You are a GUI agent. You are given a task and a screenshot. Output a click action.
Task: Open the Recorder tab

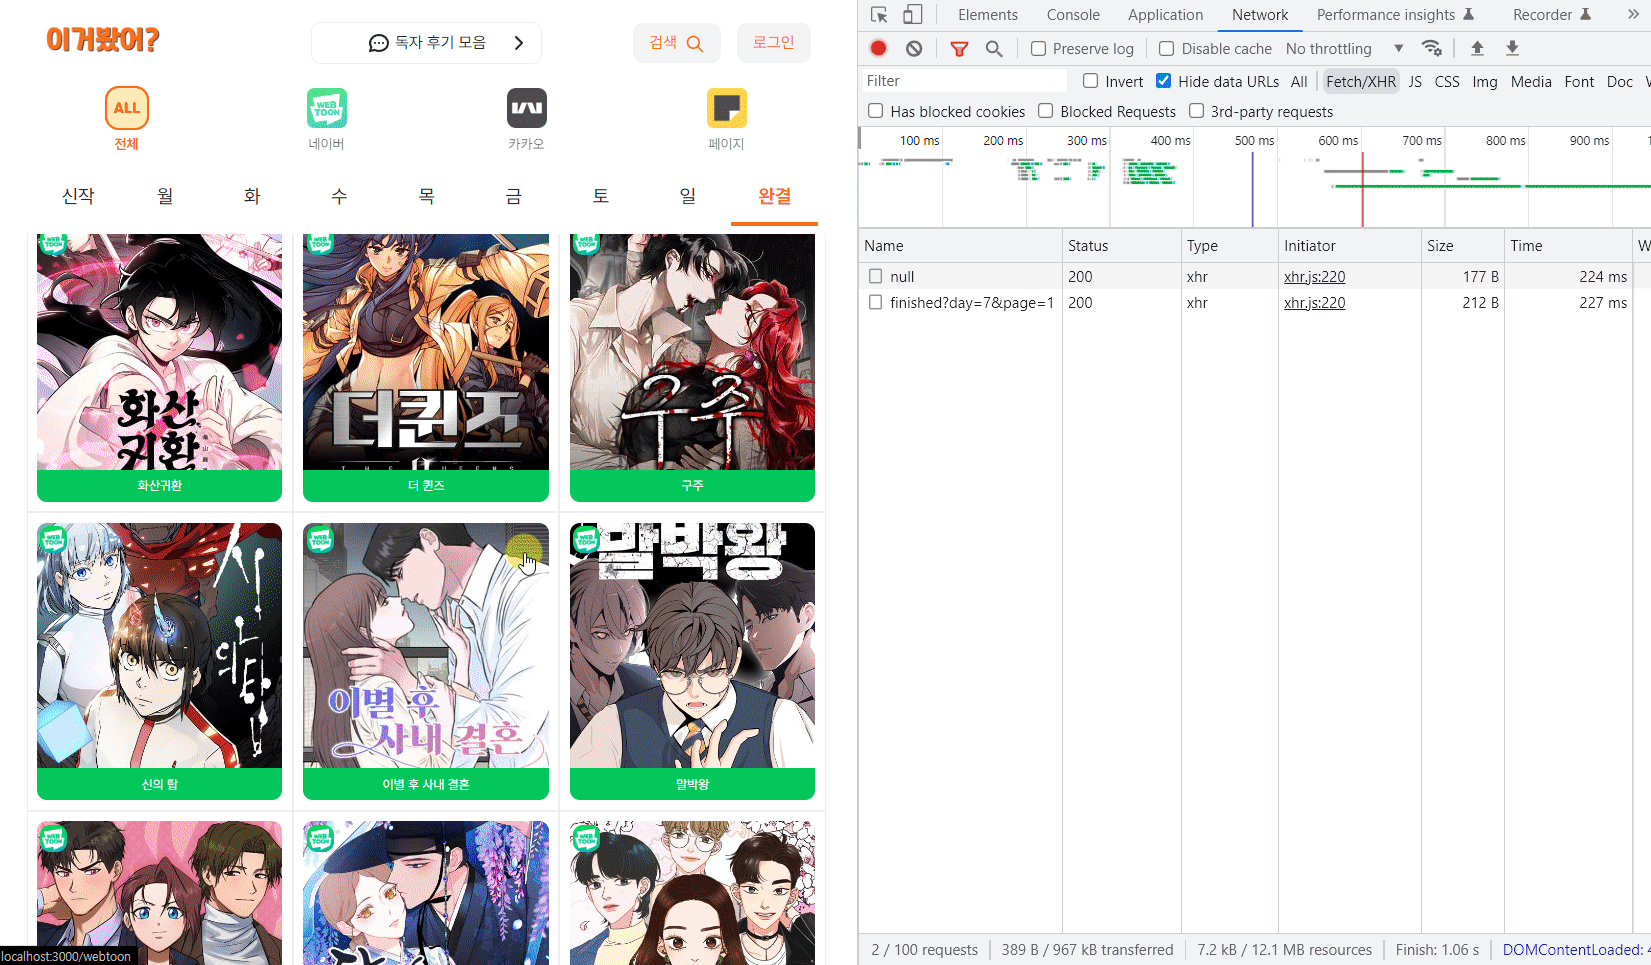coord(1551,15)
